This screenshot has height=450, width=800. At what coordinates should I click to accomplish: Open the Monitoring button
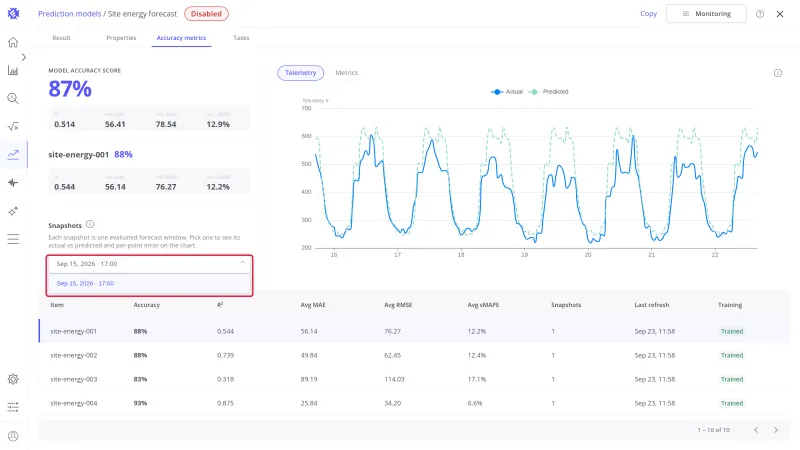tap(706, 14)
